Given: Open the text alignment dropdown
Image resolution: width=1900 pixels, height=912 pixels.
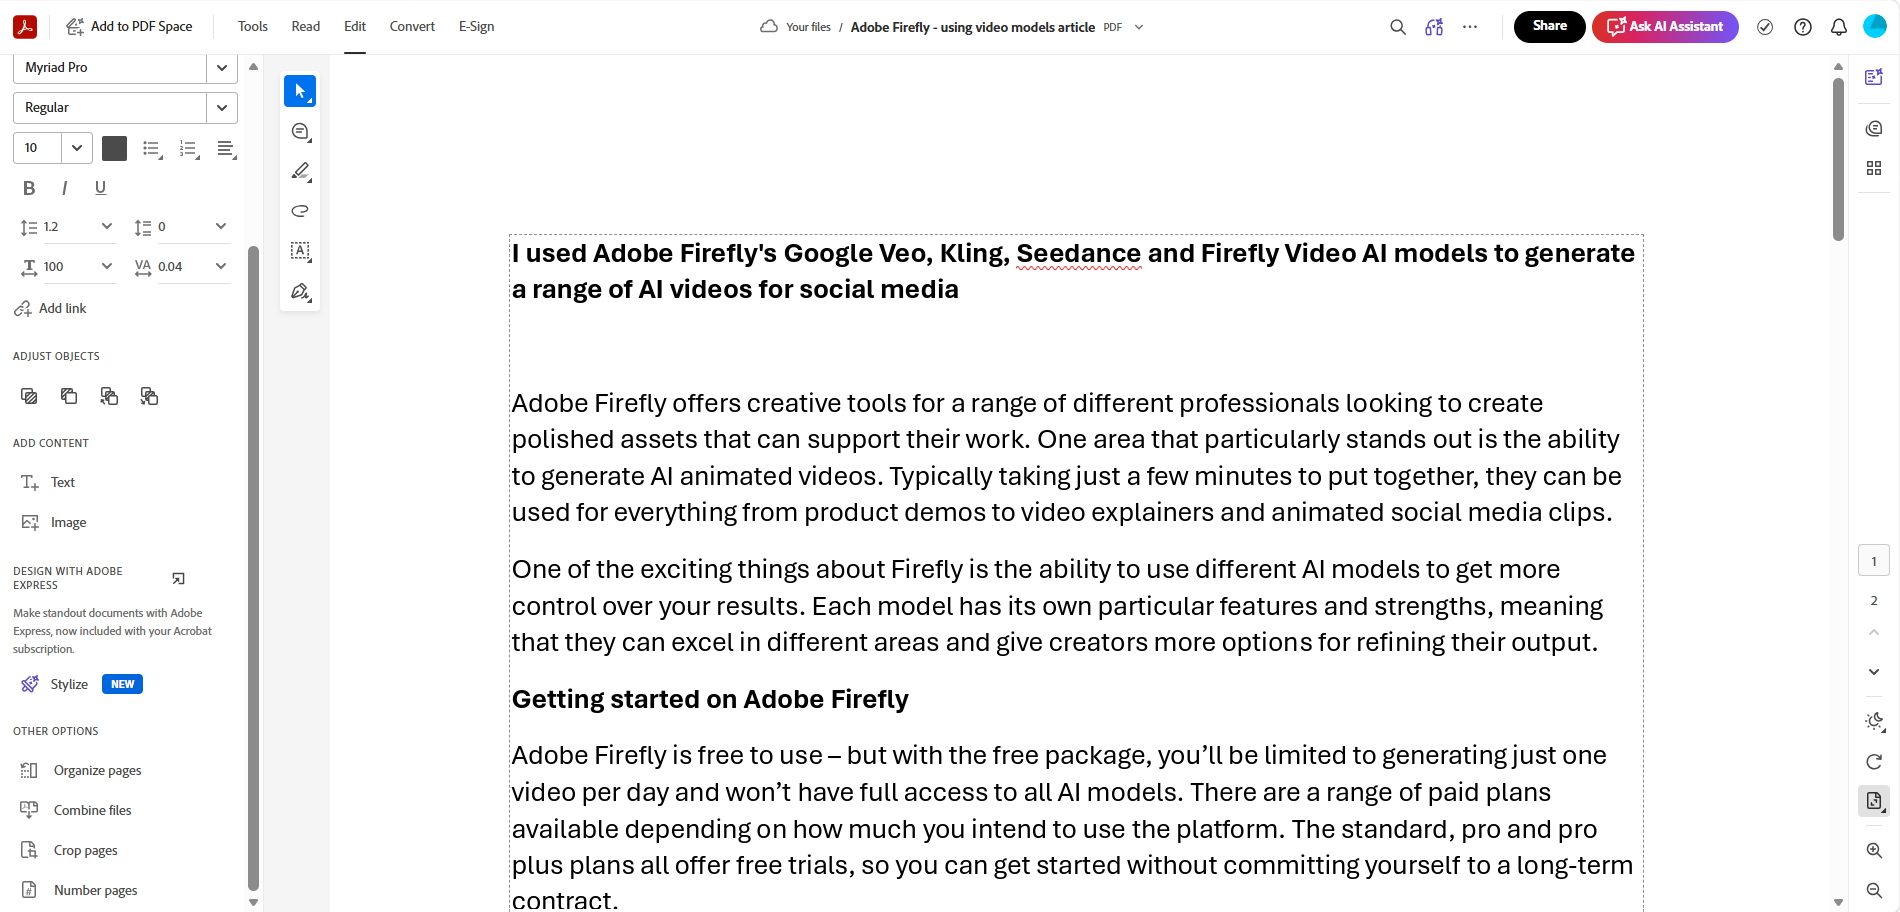Looking at the screenshot, I should tap(227, 149).
